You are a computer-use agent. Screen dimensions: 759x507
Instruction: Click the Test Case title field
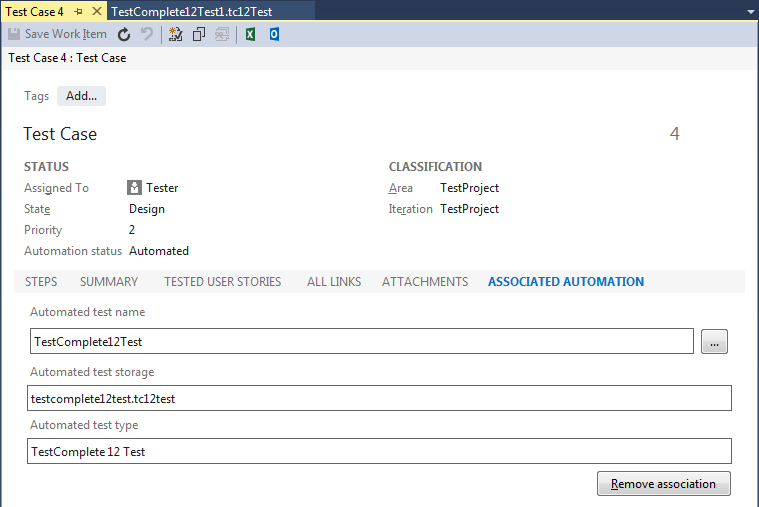(x=60, y=134)
